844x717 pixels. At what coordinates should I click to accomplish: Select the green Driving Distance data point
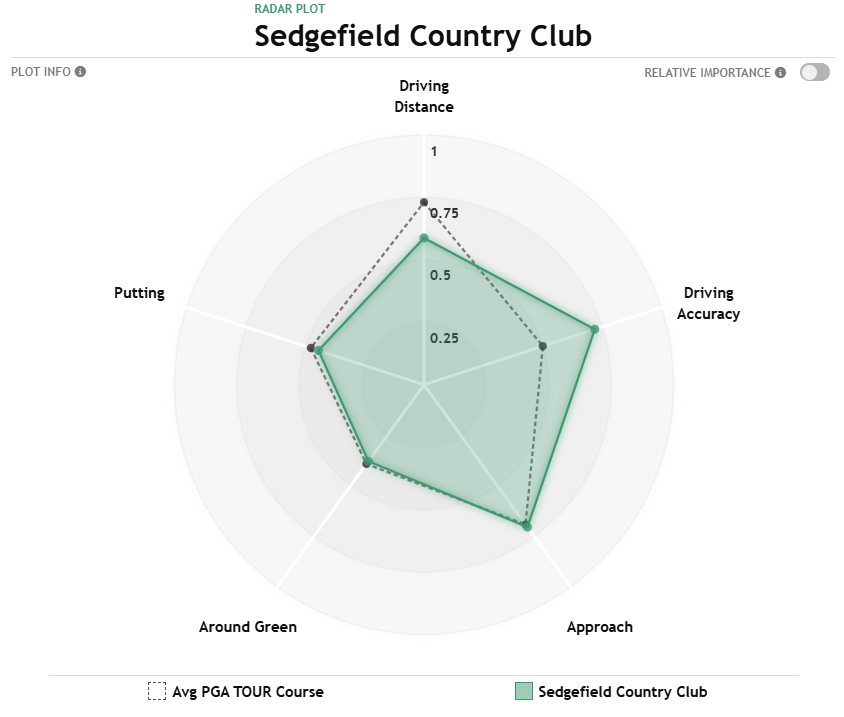(x=424, y=238)
